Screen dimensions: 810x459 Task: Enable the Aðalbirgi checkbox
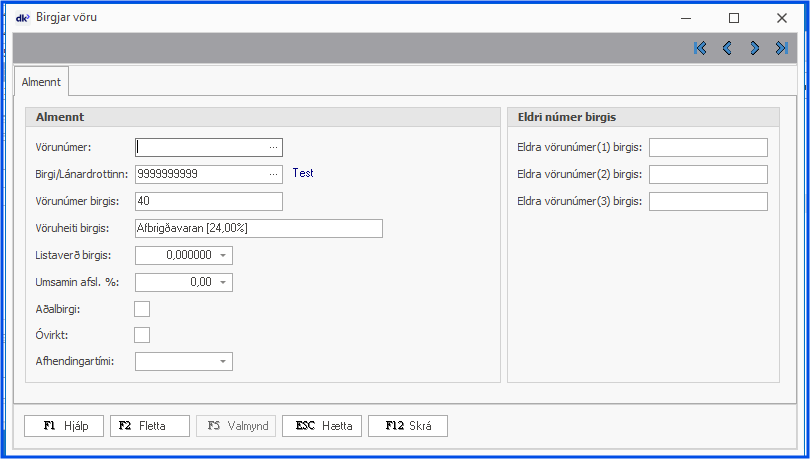142,309
